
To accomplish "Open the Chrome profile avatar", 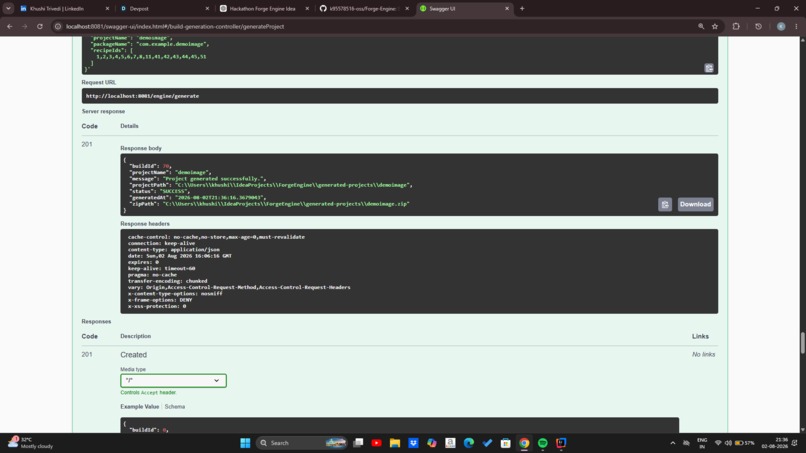I will (x=781, y=26).
